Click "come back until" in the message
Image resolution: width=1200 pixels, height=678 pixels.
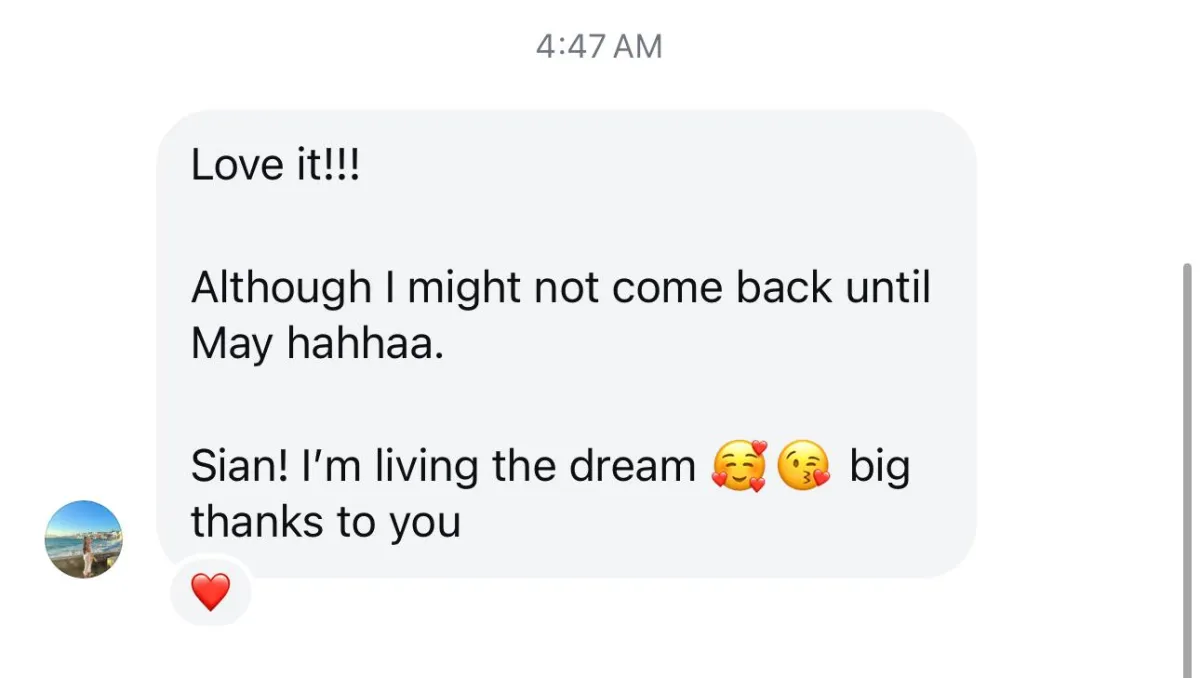tap(771, 289)
